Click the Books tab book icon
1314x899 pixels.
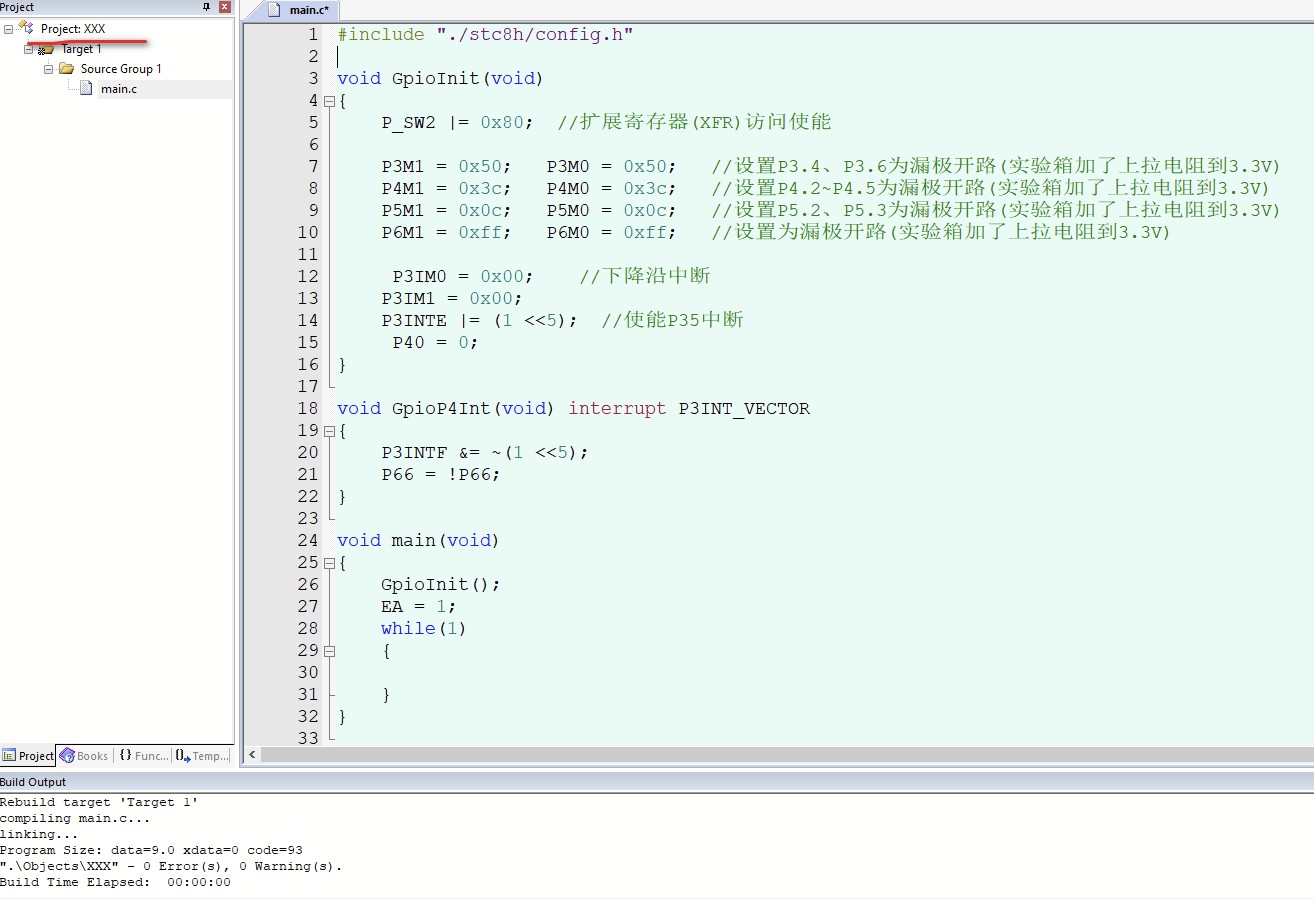click(x=67, y=756)
